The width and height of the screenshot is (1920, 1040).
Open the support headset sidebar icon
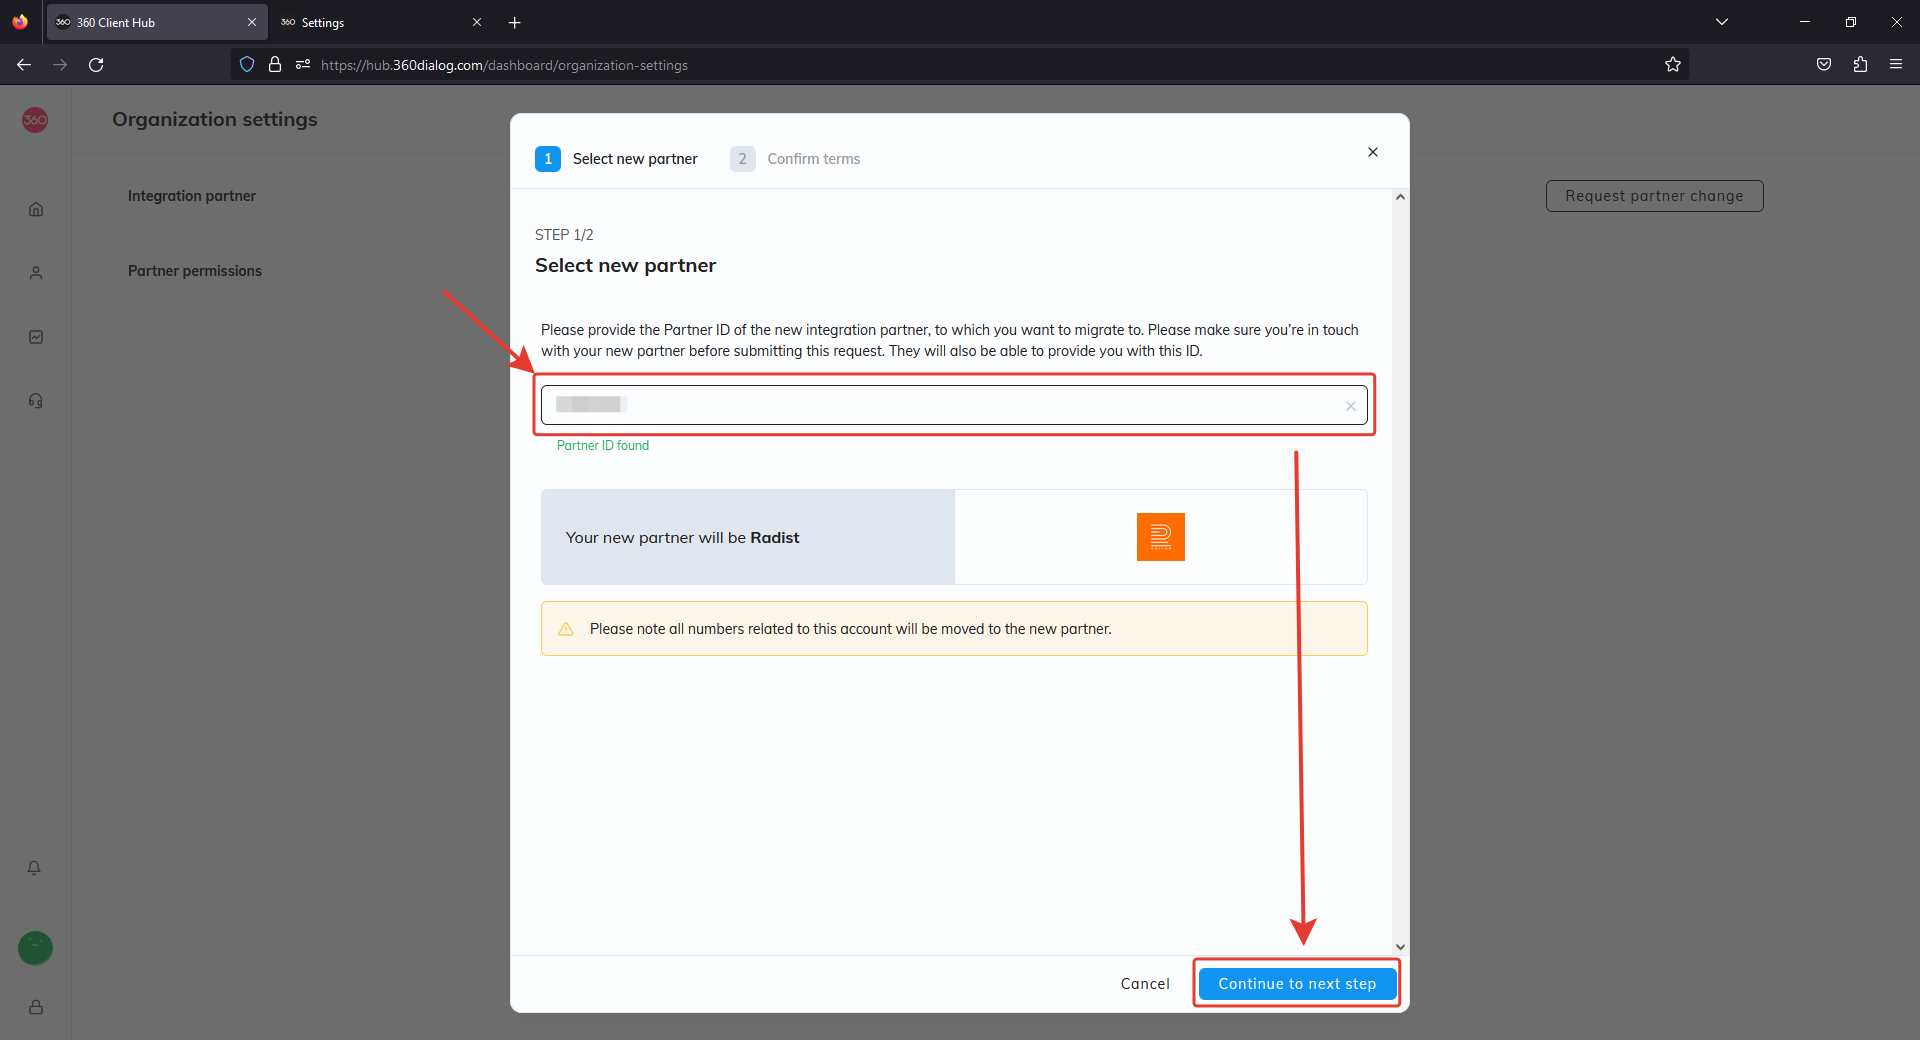point(36,401)
